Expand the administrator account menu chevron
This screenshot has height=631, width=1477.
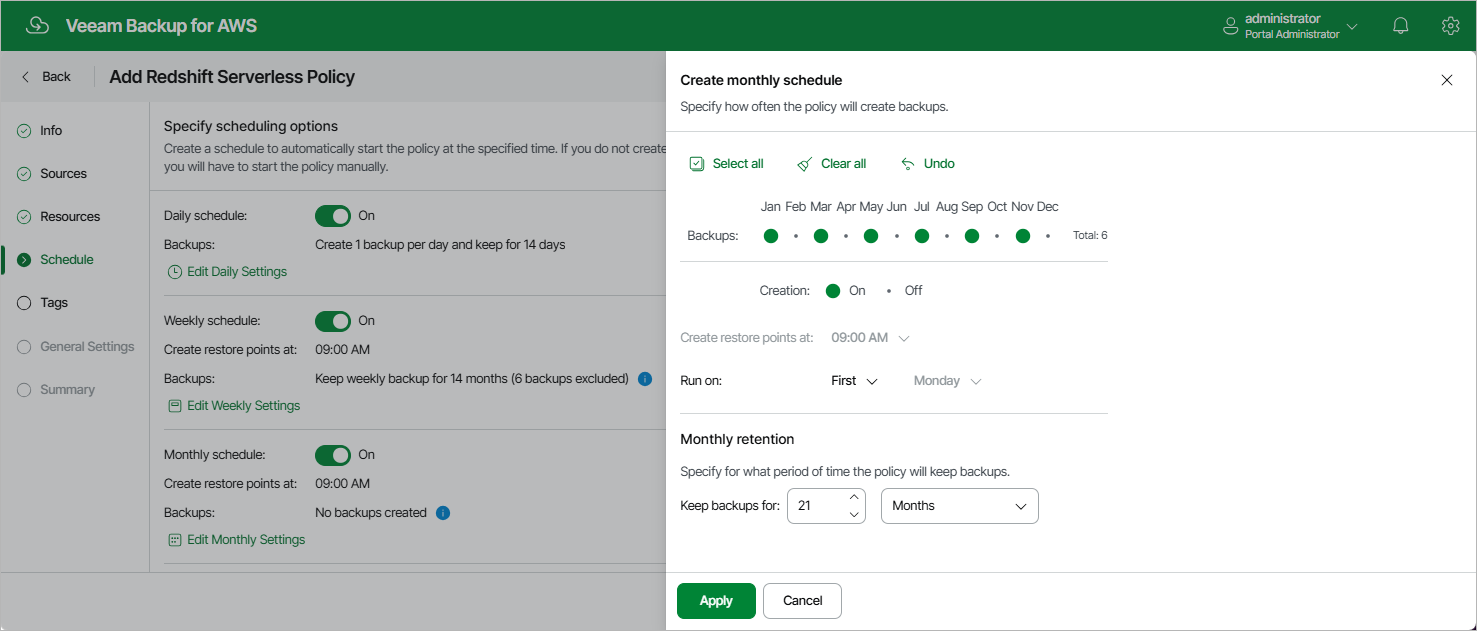point(1352,27)
